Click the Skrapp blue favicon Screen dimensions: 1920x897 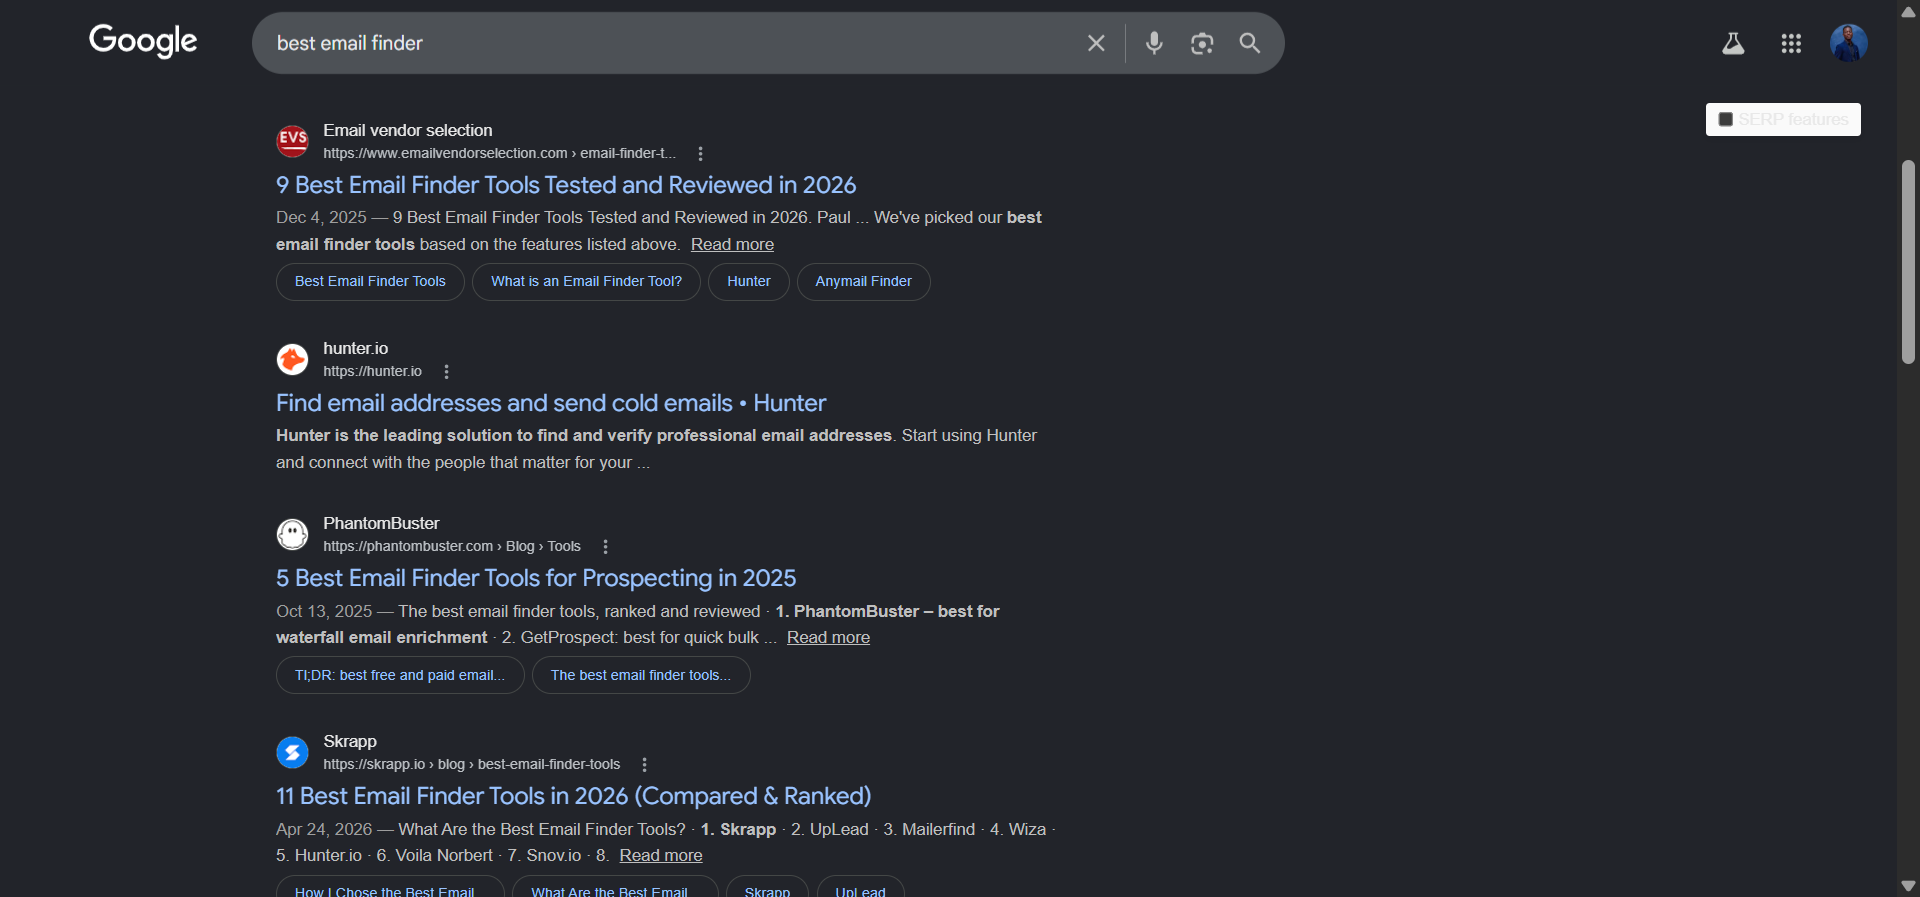[292, 752]
